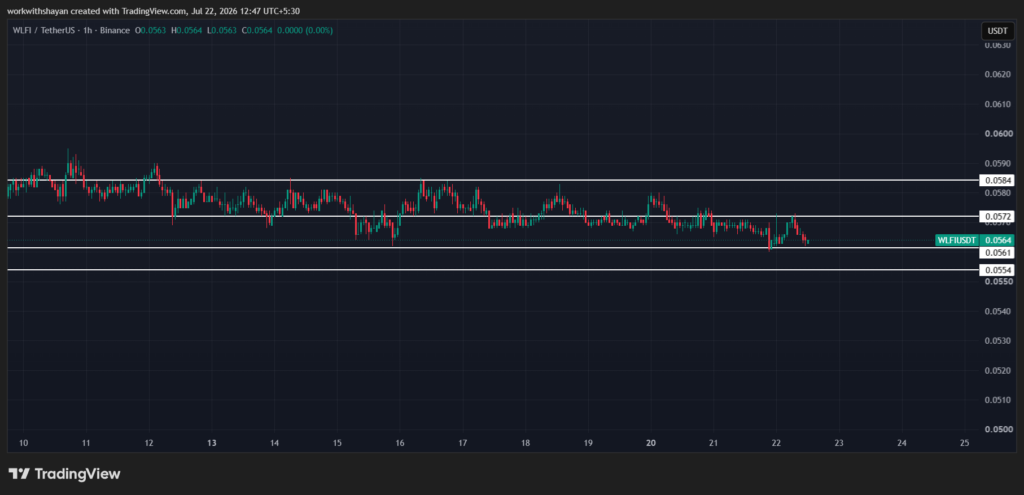Click the 0.0600 price axis label
This screenshot has width=1024, height=495.
[997, 134]
